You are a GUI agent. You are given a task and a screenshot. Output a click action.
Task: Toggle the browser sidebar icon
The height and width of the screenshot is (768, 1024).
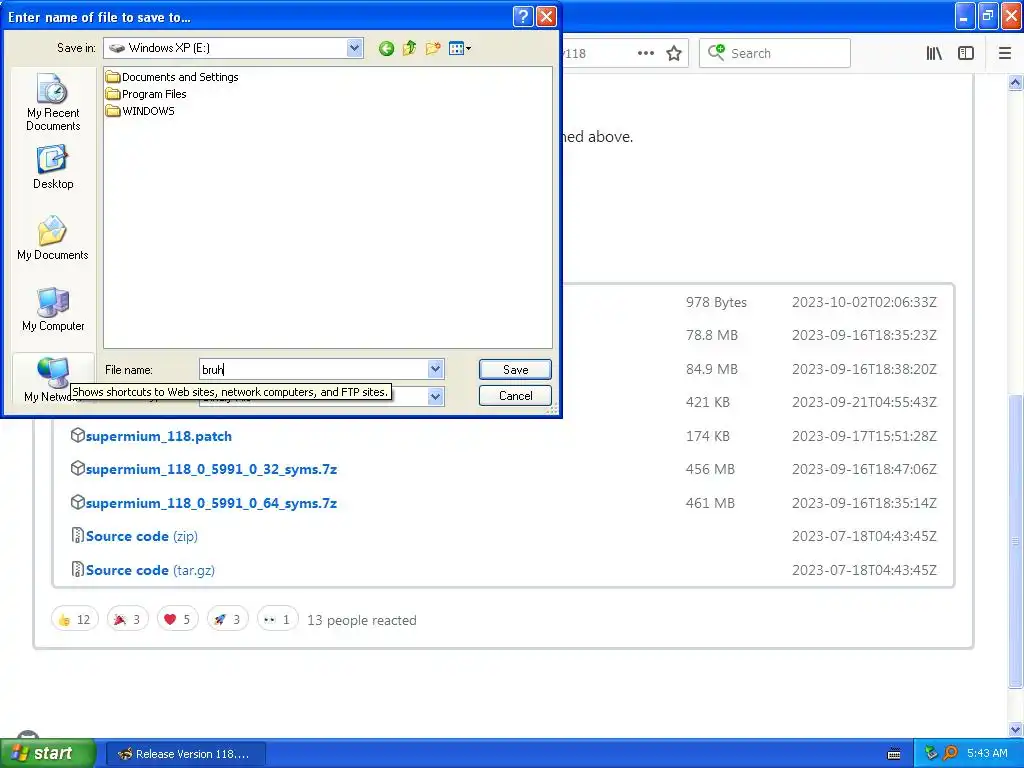point(966,54)
